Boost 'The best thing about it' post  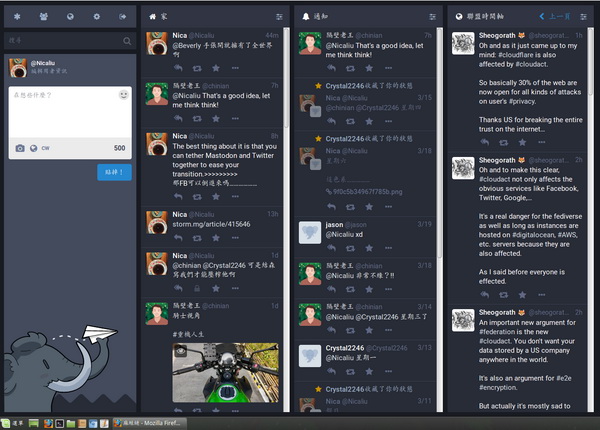click(x=197, y=197)
